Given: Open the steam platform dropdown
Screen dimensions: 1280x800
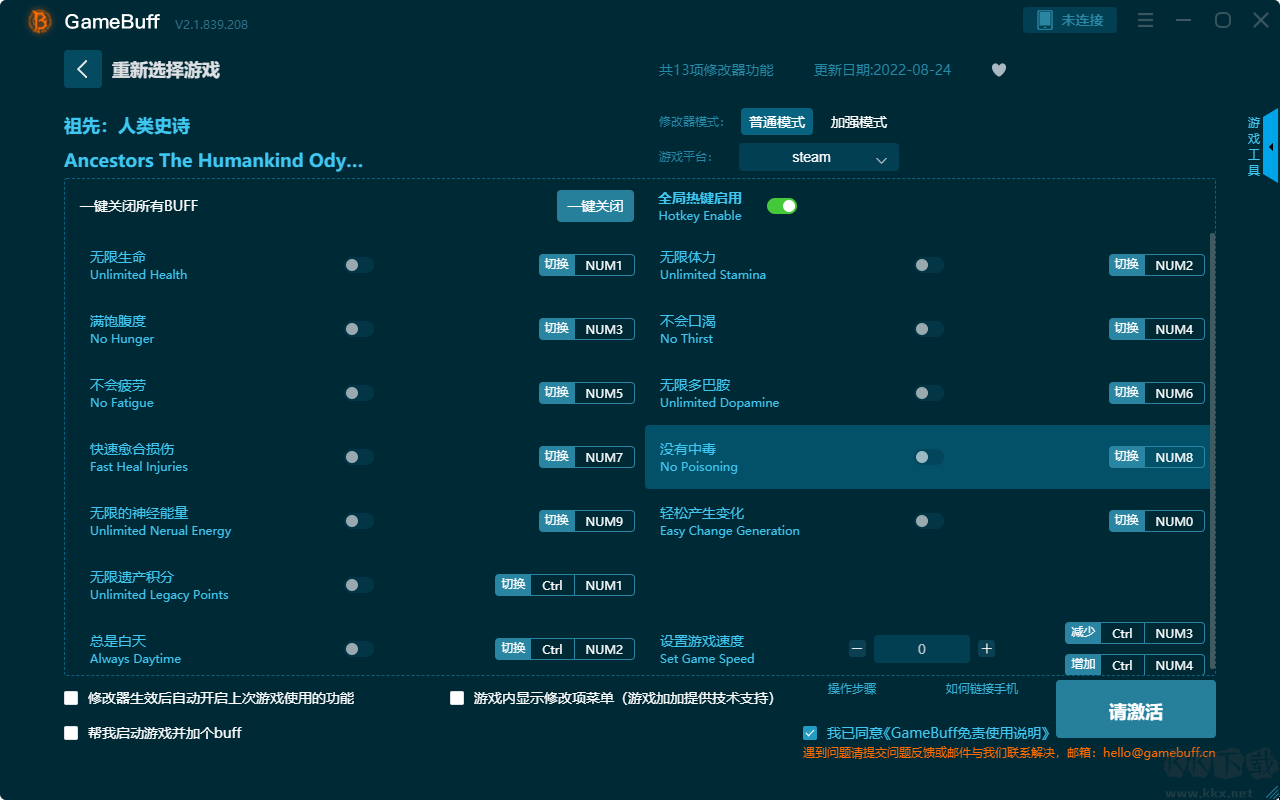Looking at the screenshot, I should tap(818, 157).
